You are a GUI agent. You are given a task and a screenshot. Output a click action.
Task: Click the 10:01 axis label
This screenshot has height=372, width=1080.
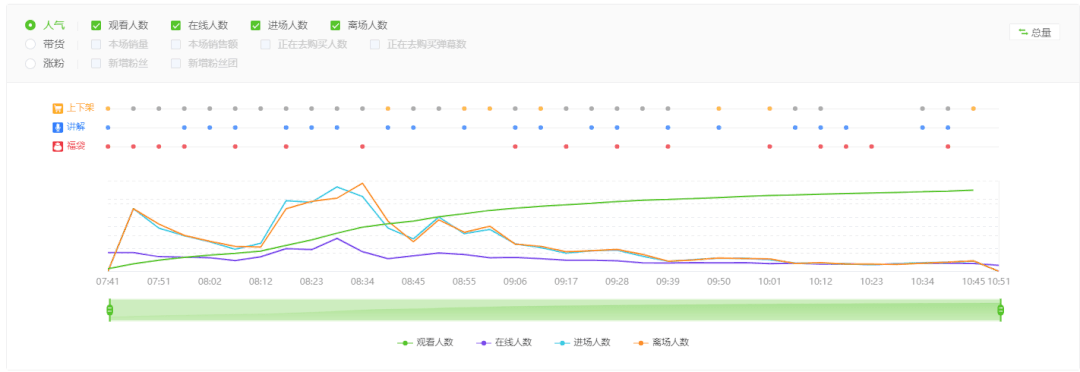coord(769,281)
